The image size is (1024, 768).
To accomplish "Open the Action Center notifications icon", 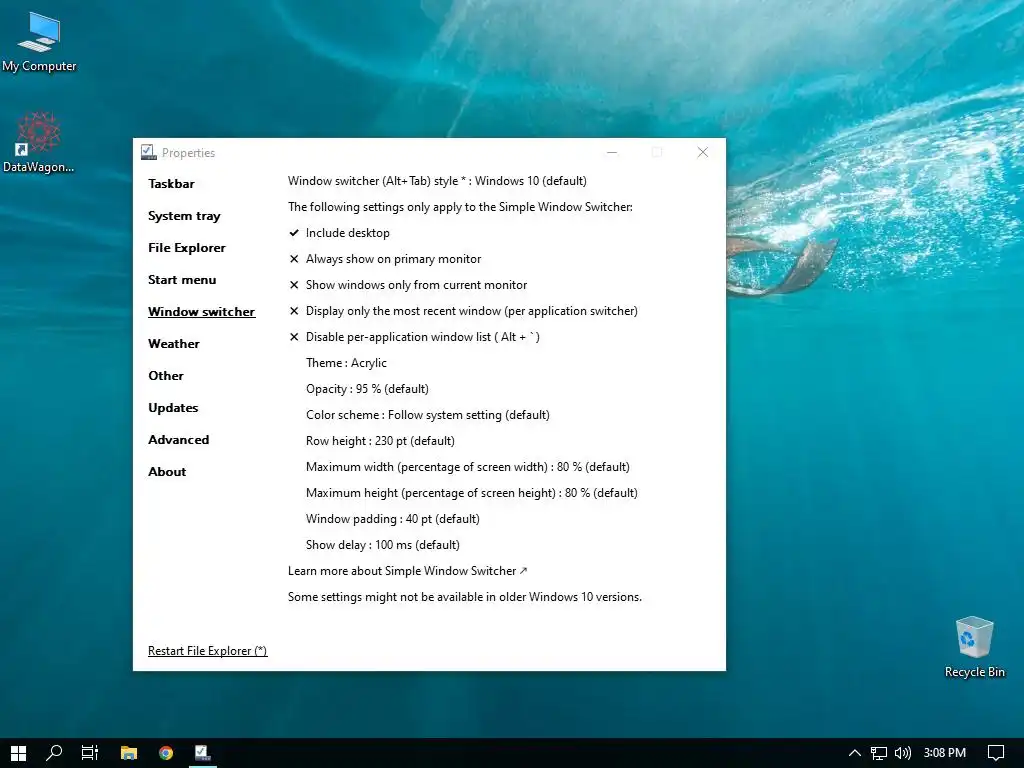I will coord(996,753).
